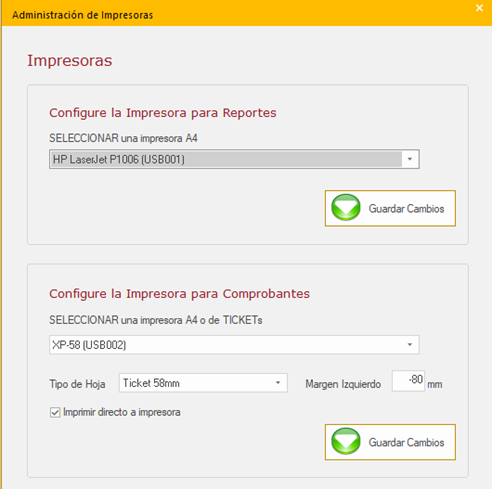Click the Impresoras heading
492x489 pixels.
(70, 61)
